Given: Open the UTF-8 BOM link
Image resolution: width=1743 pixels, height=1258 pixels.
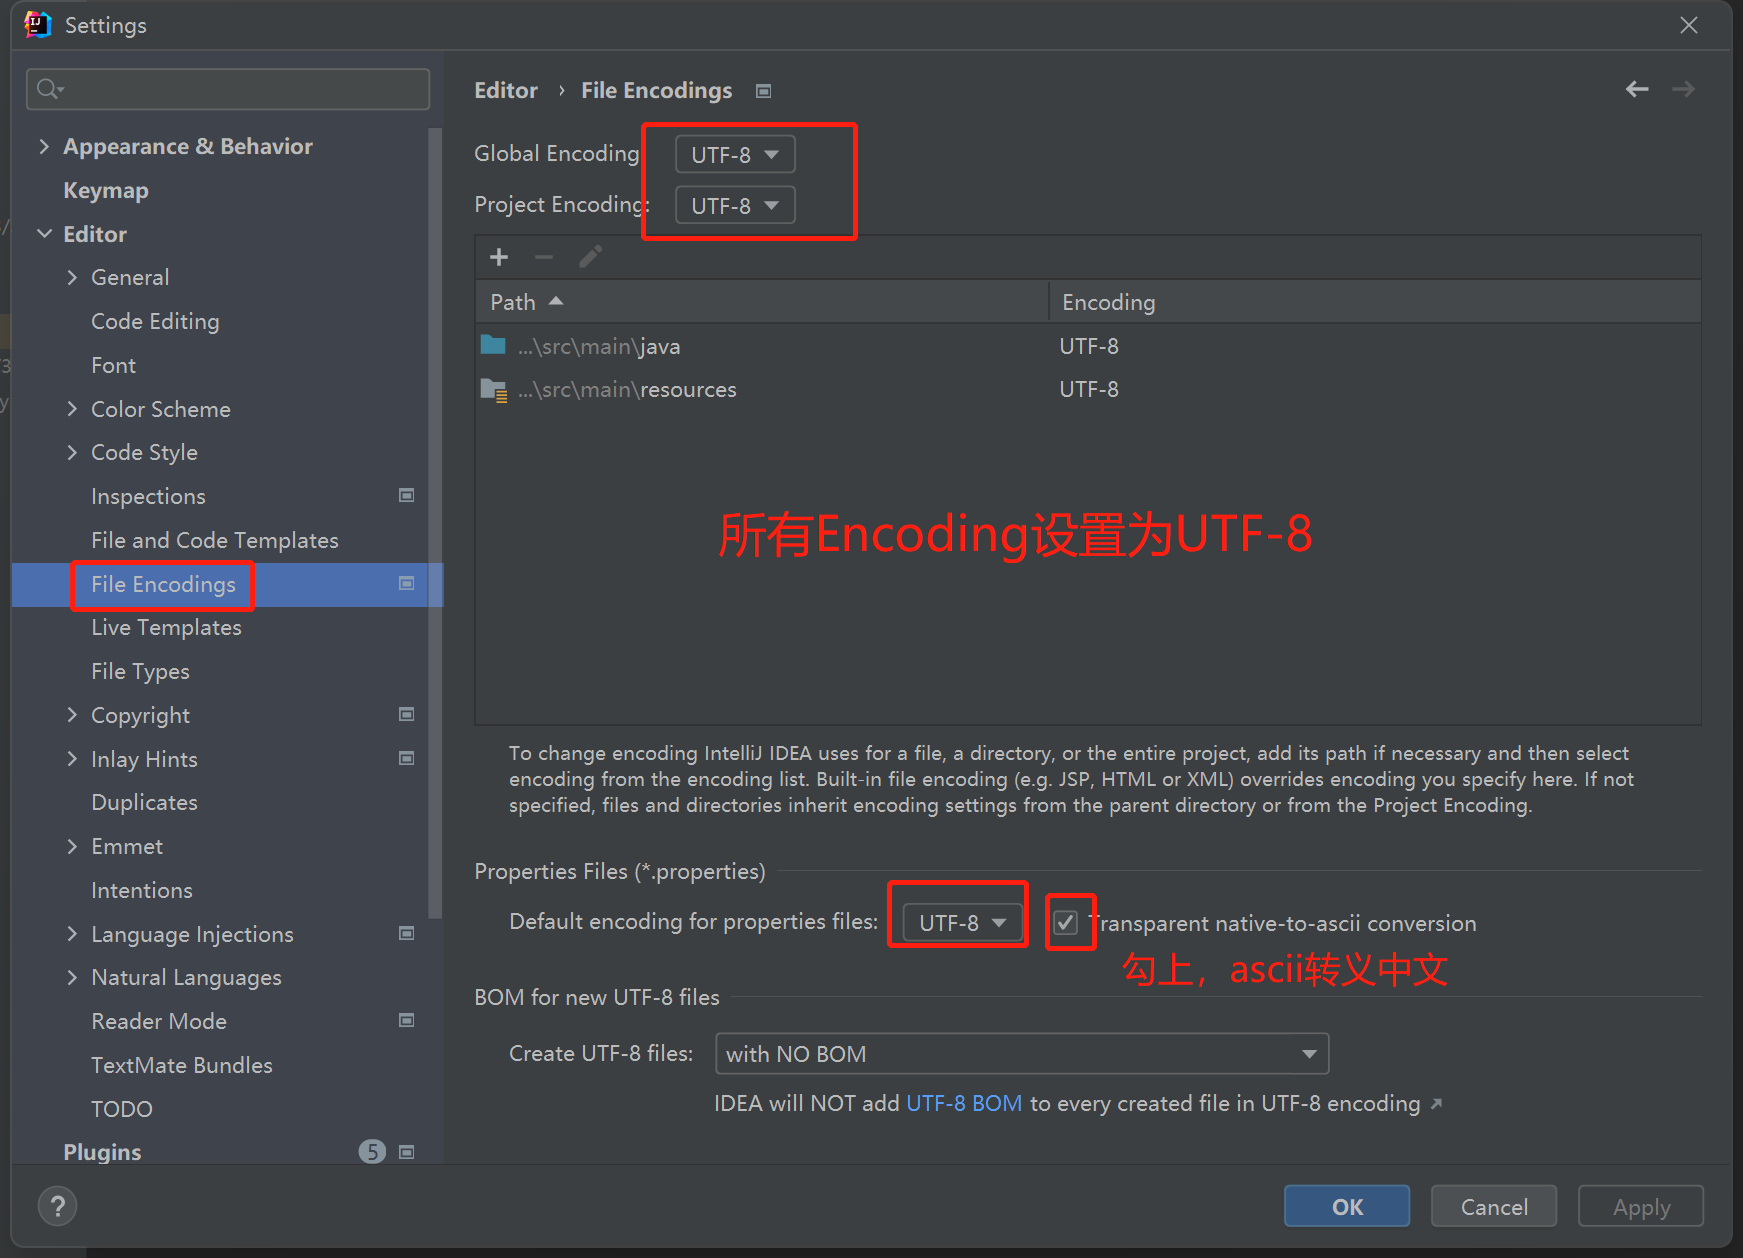Looking at the screenshot, I should tap(964, 1103).
